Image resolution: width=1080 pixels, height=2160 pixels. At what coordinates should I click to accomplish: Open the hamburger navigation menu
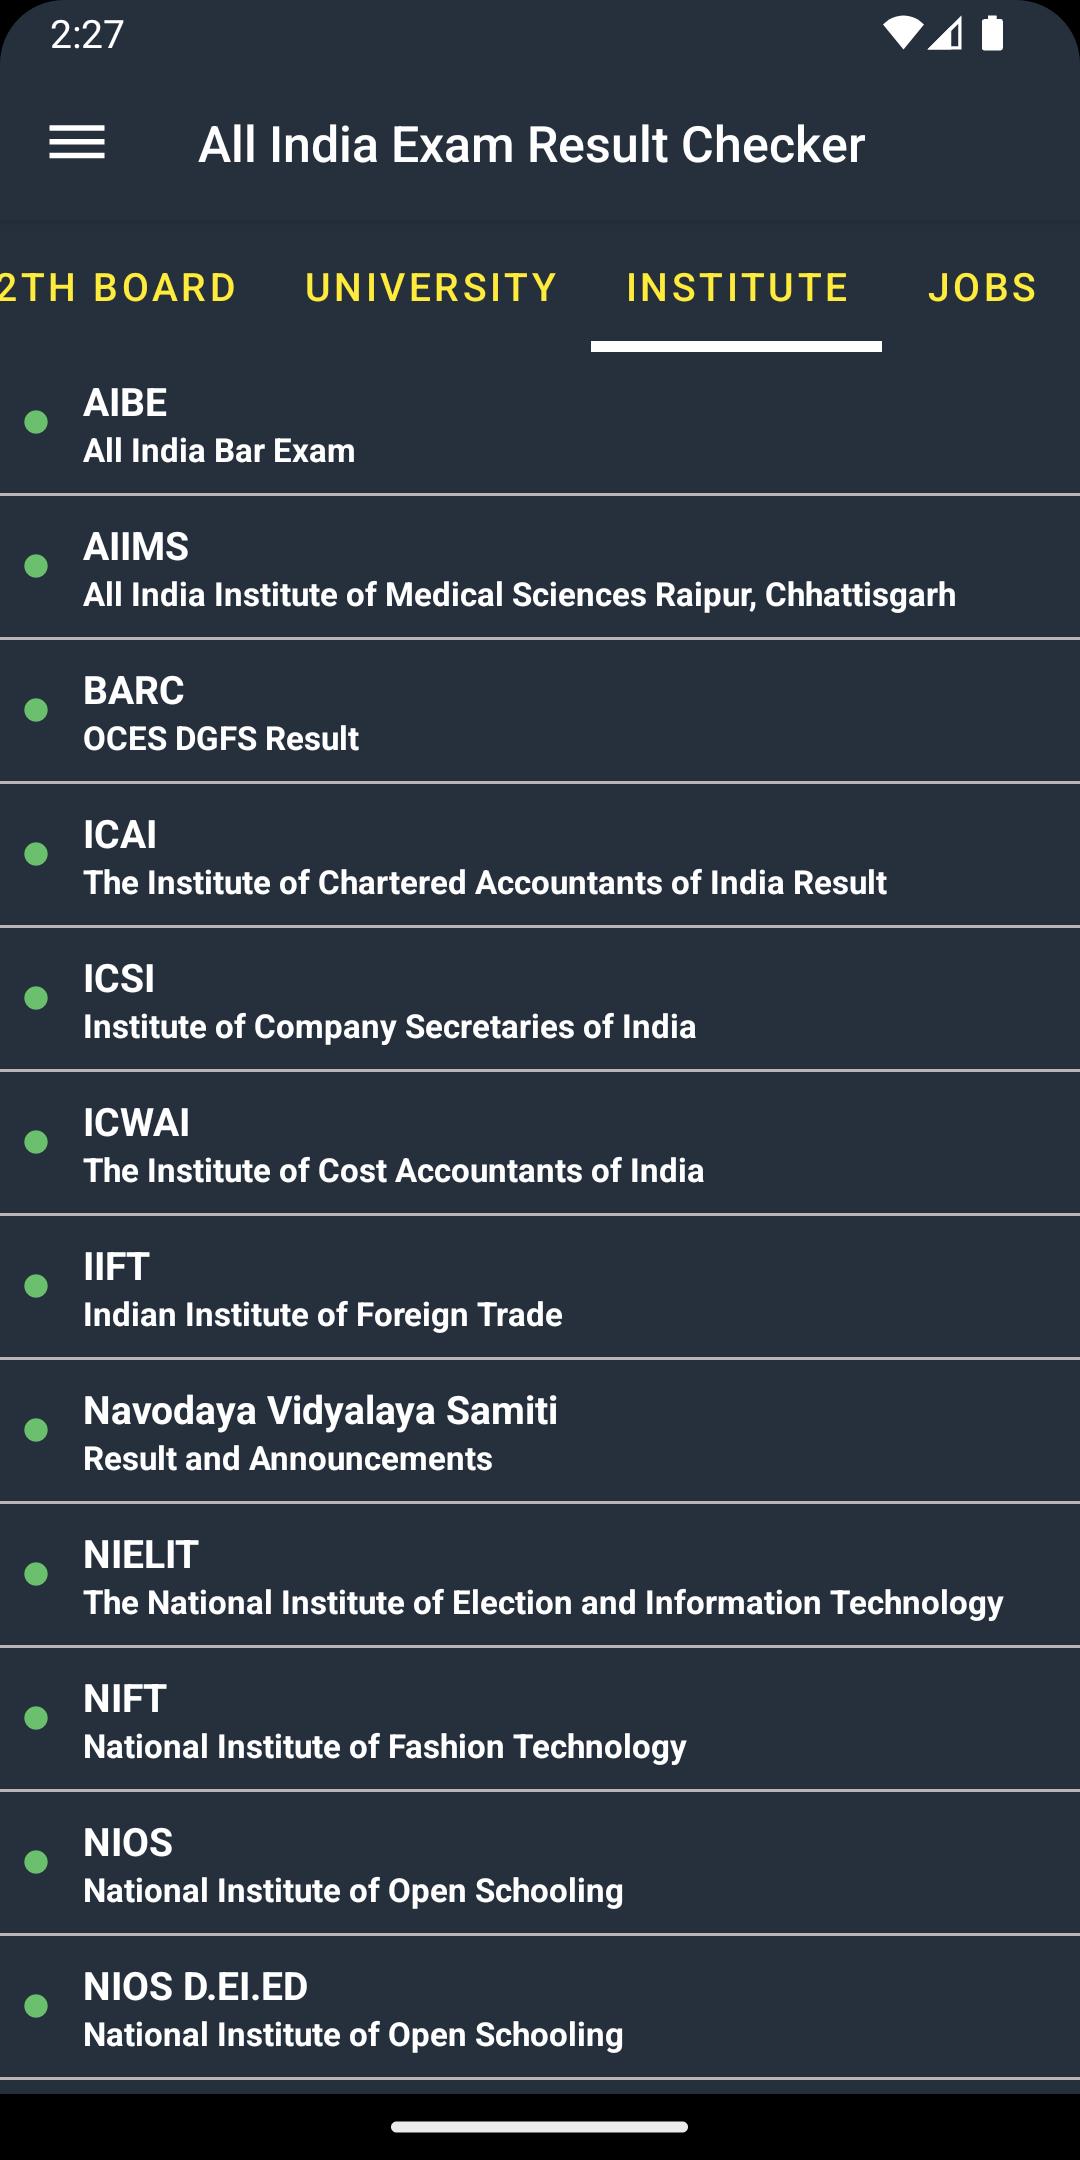click(77, 143)
